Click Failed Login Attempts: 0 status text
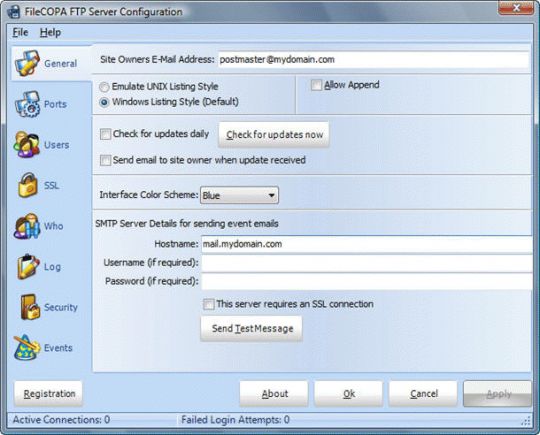540x435 pixels. [x=235, y=420]
